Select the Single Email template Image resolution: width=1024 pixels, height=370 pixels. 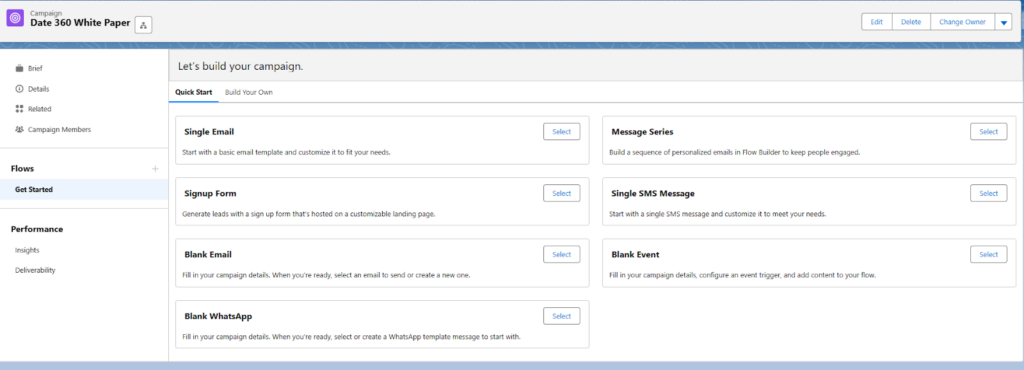coord(562,131)
